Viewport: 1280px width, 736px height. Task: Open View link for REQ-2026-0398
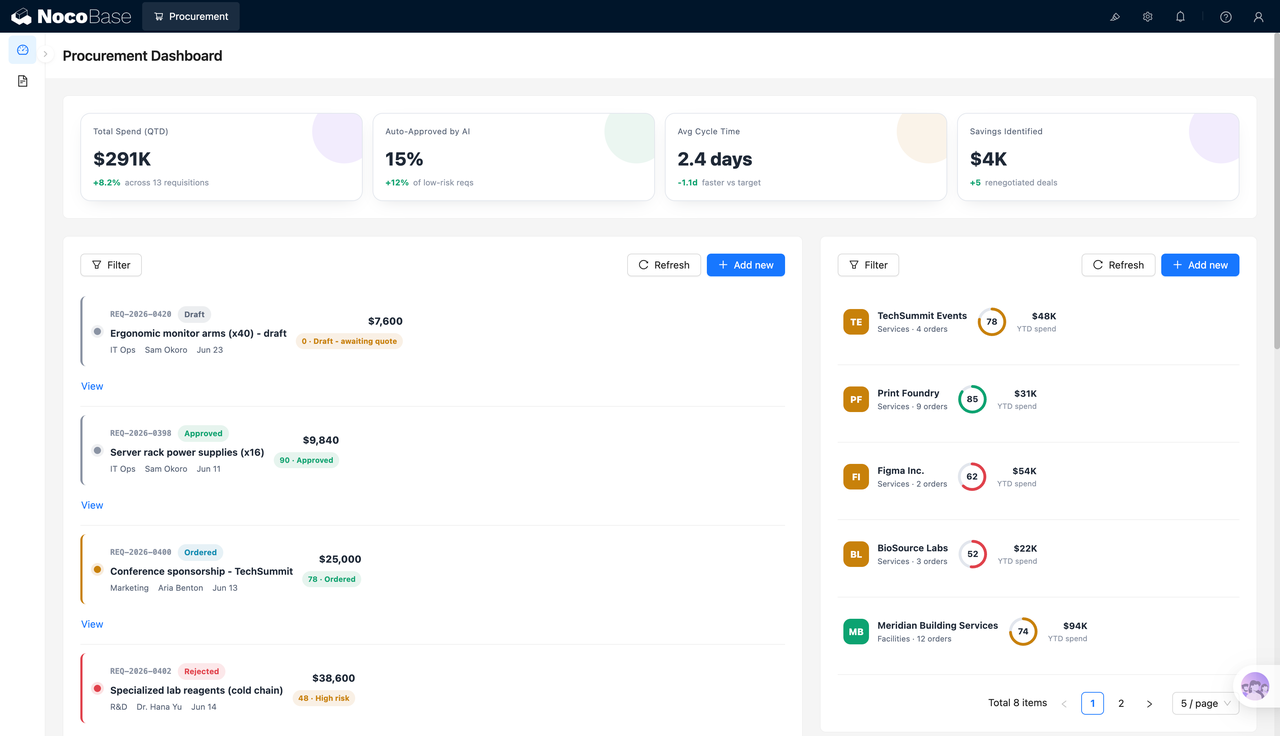92,505
